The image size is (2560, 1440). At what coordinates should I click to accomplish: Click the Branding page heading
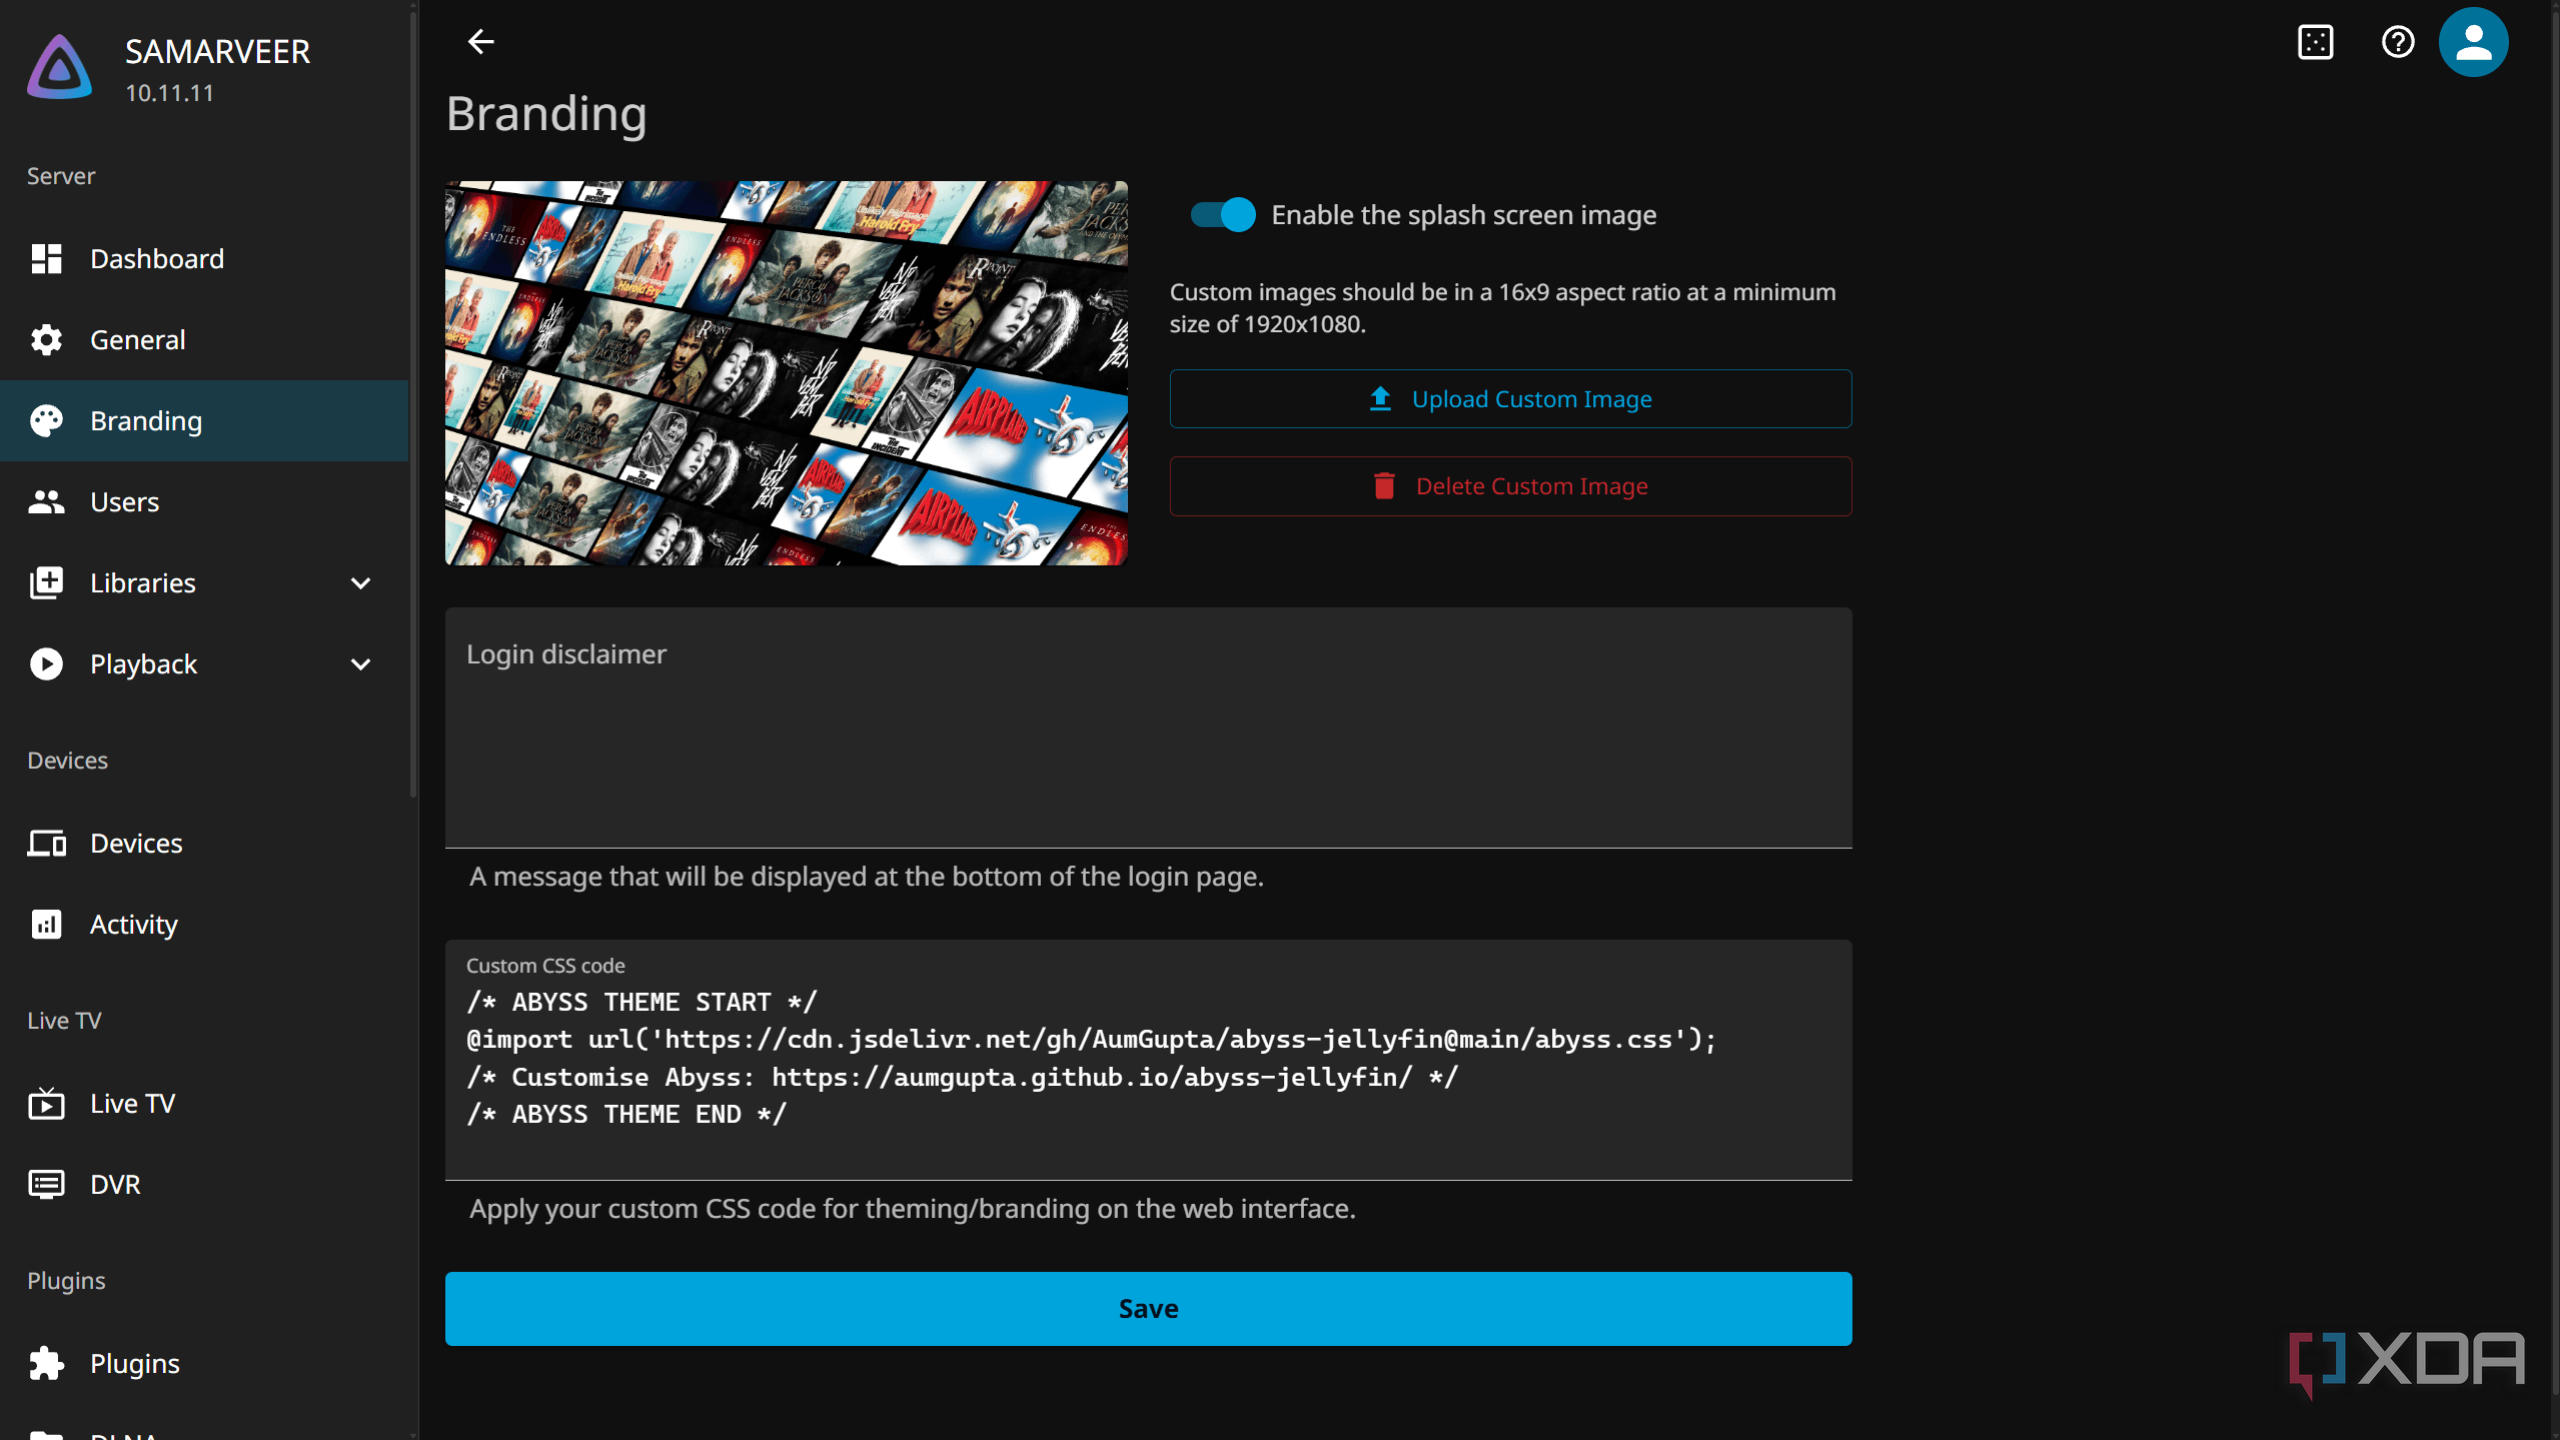click(546, 114)
